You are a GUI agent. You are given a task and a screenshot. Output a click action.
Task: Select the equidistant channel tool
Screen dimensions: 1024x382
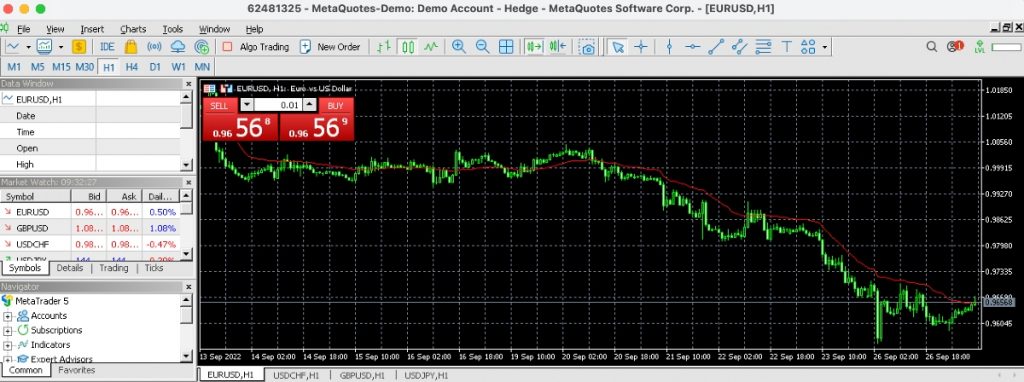pyautogui.click(x=739, y=46)
